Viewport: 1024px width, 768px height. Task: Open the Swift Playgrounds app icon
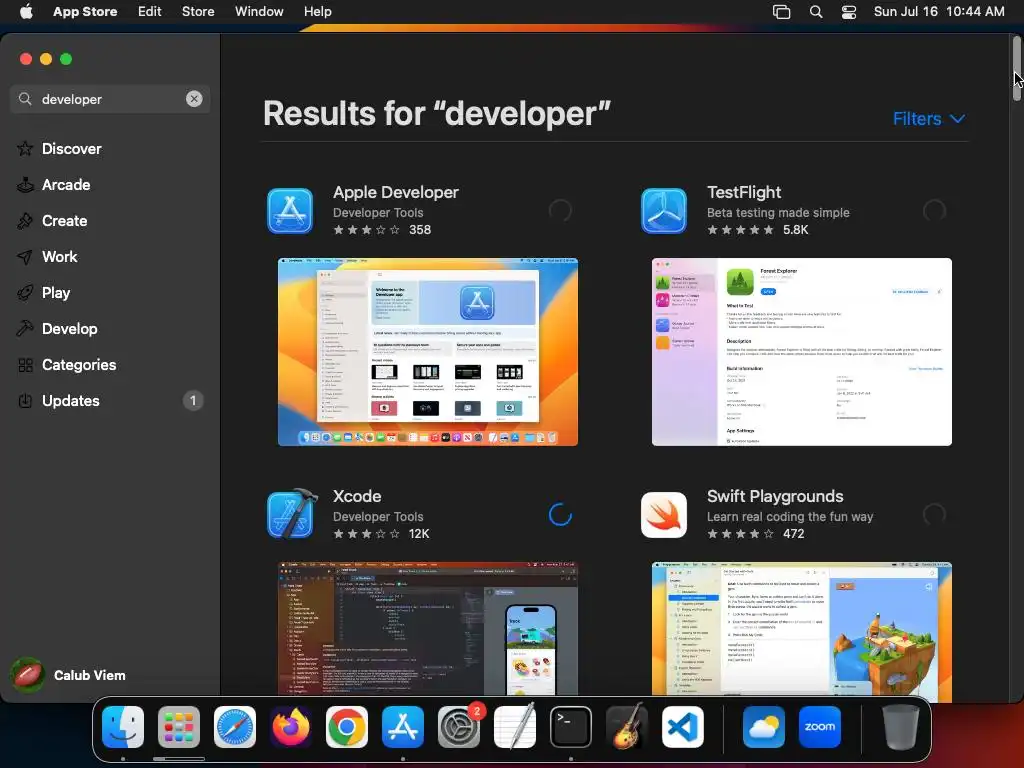pos(664,515)
